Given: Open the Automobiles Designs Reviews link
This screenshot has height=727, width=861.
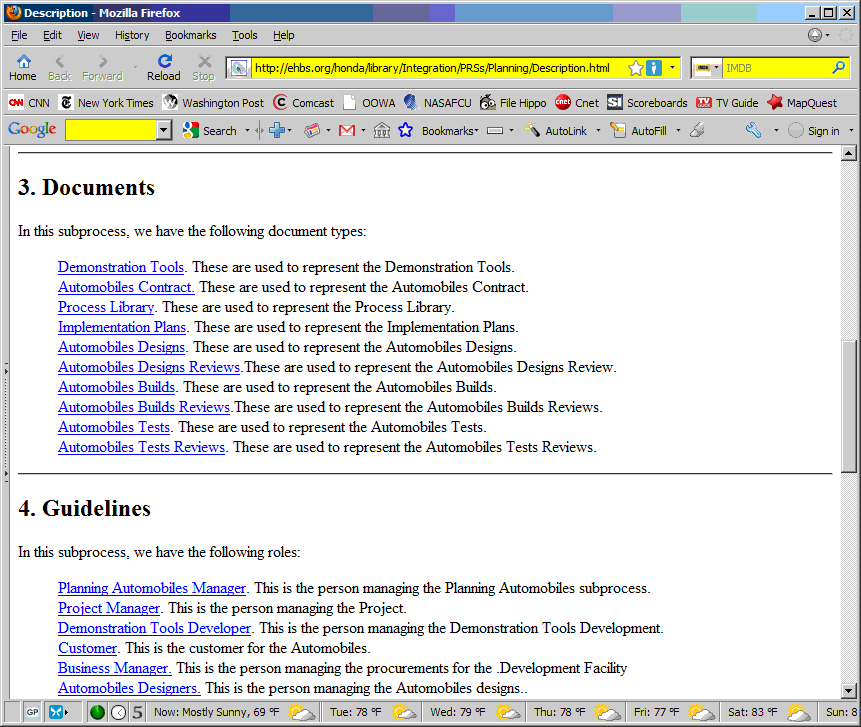Looking at the screenshot, I should pyautogui.click(x=149, y=367).
